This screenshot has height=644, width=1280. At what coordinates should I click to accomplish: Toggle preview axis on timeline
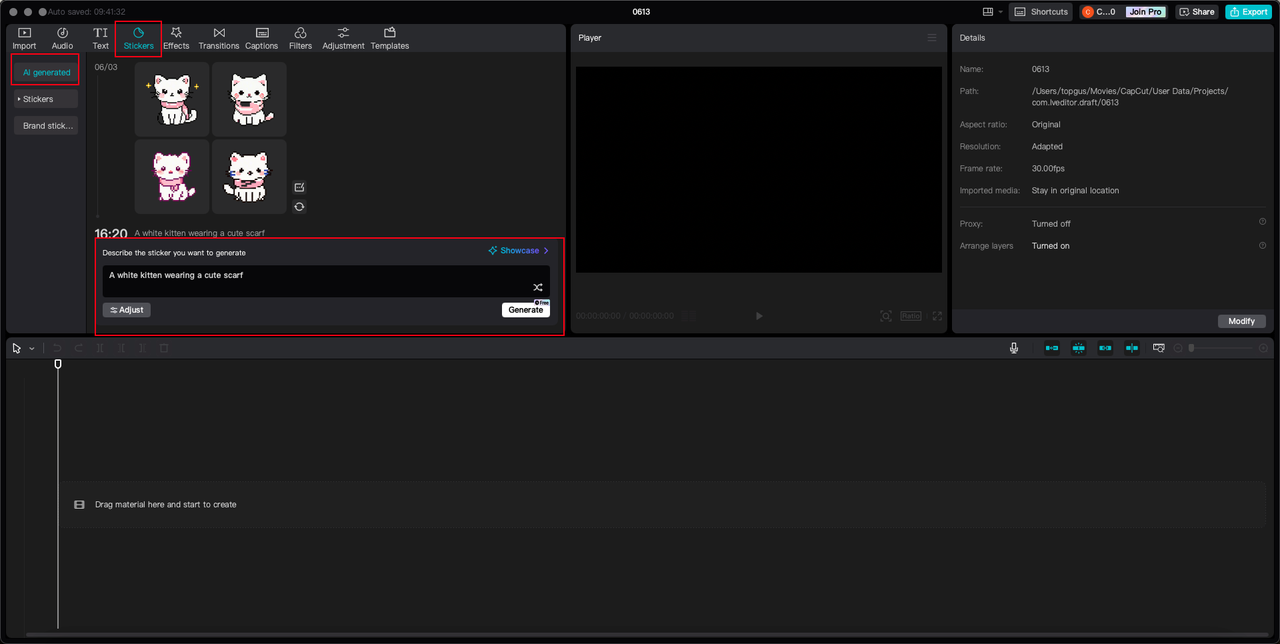click(x=1131, y=348)
